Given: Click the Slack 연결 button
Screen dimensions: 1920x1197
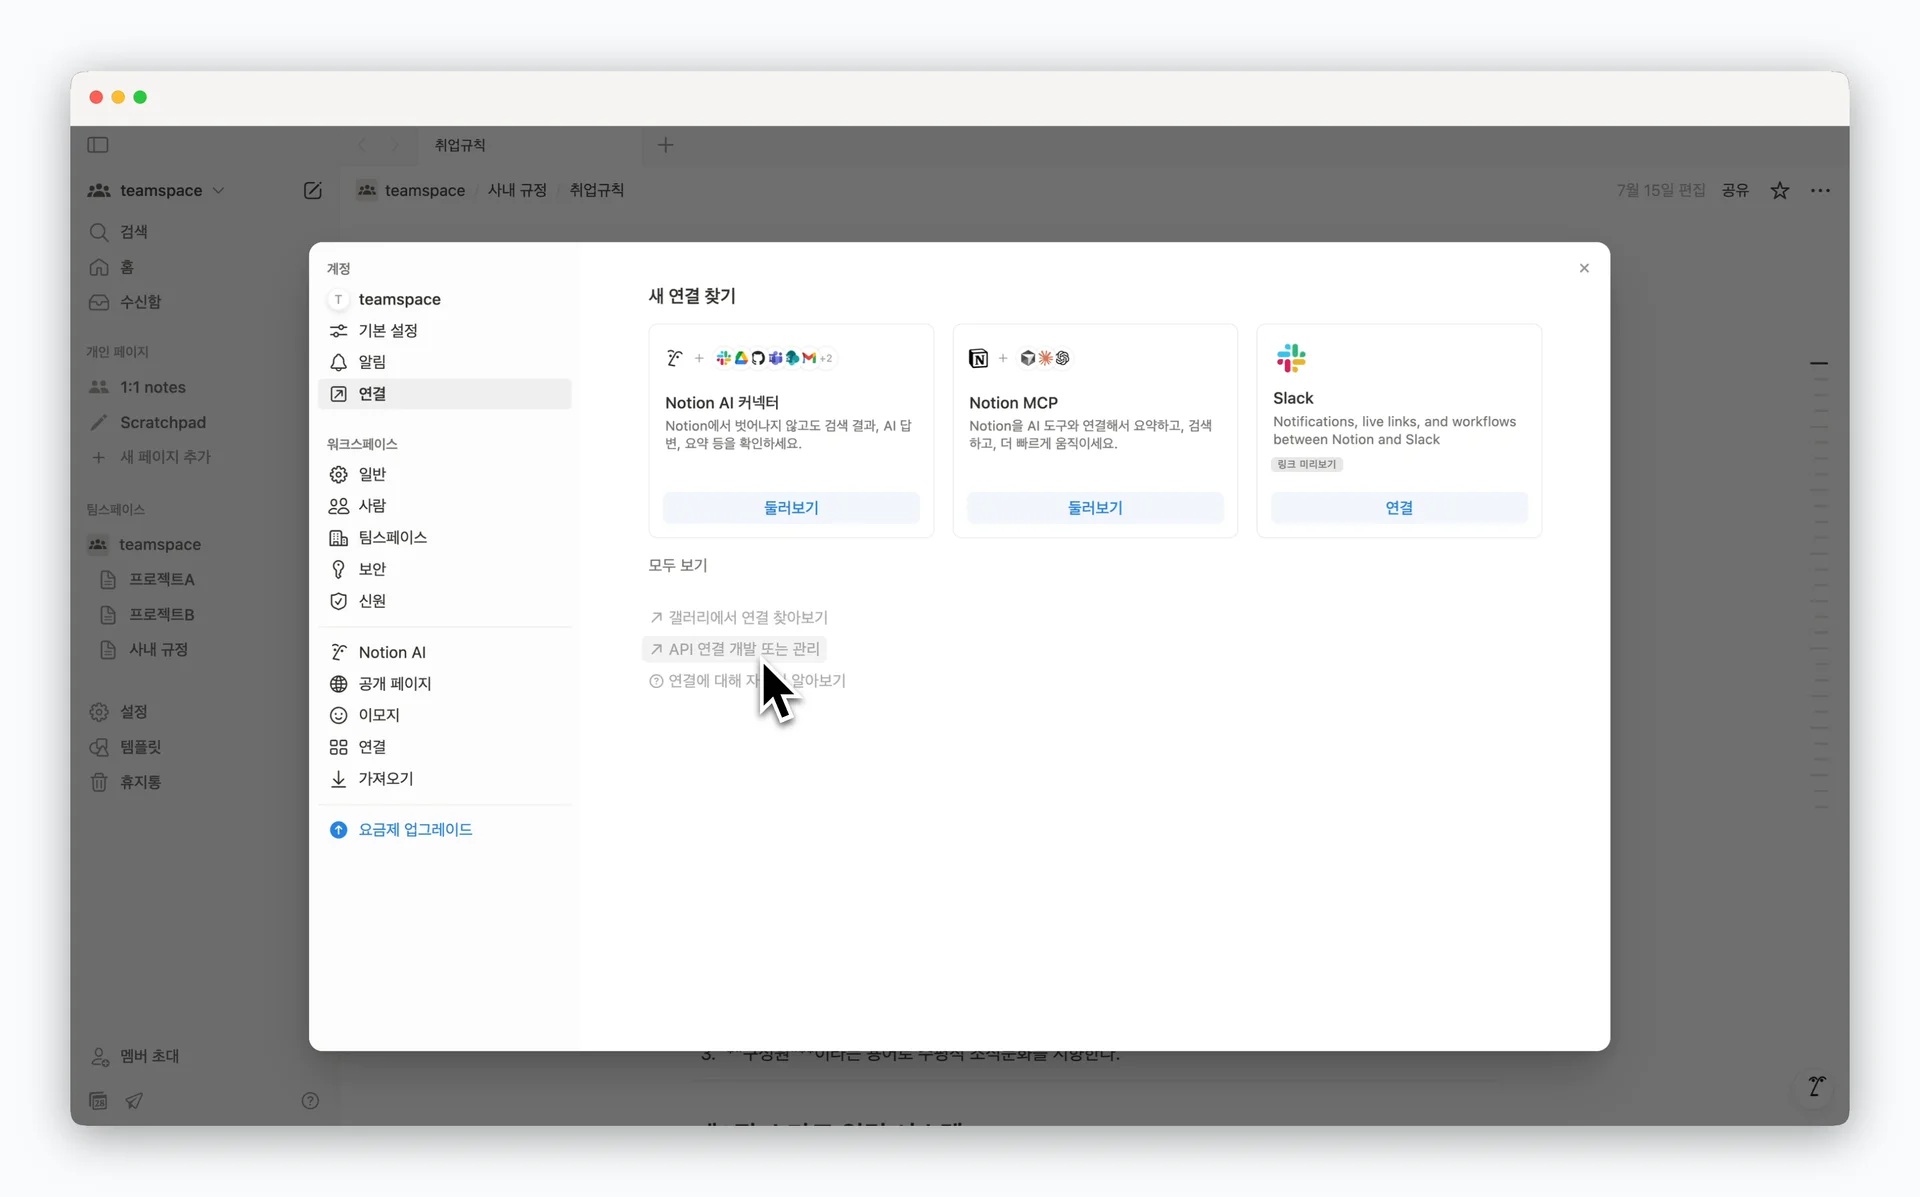Looking at the screenshot, I should pyautogui.click(x=1398, y=508).
